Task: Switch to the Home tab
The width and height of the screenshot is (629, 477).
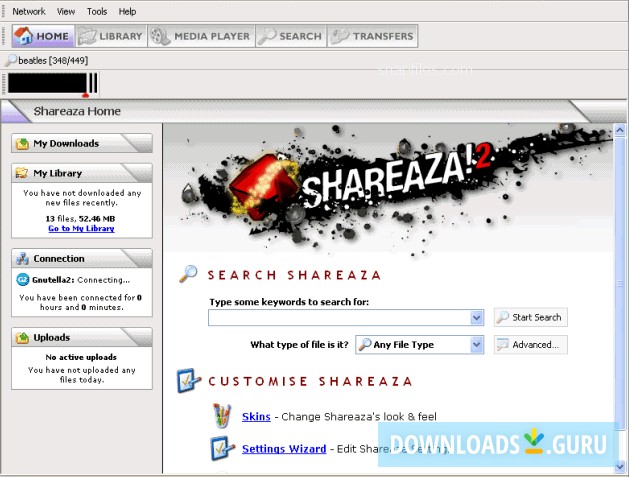Action: [x=43, y=36]
